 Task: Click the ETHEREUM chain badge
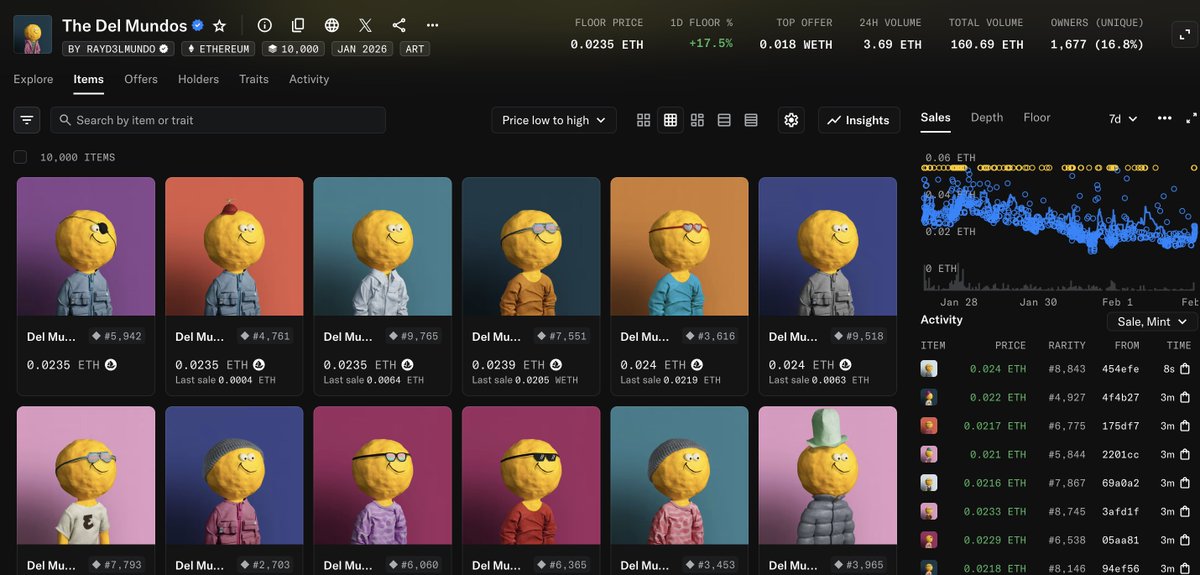coord(218,48)
